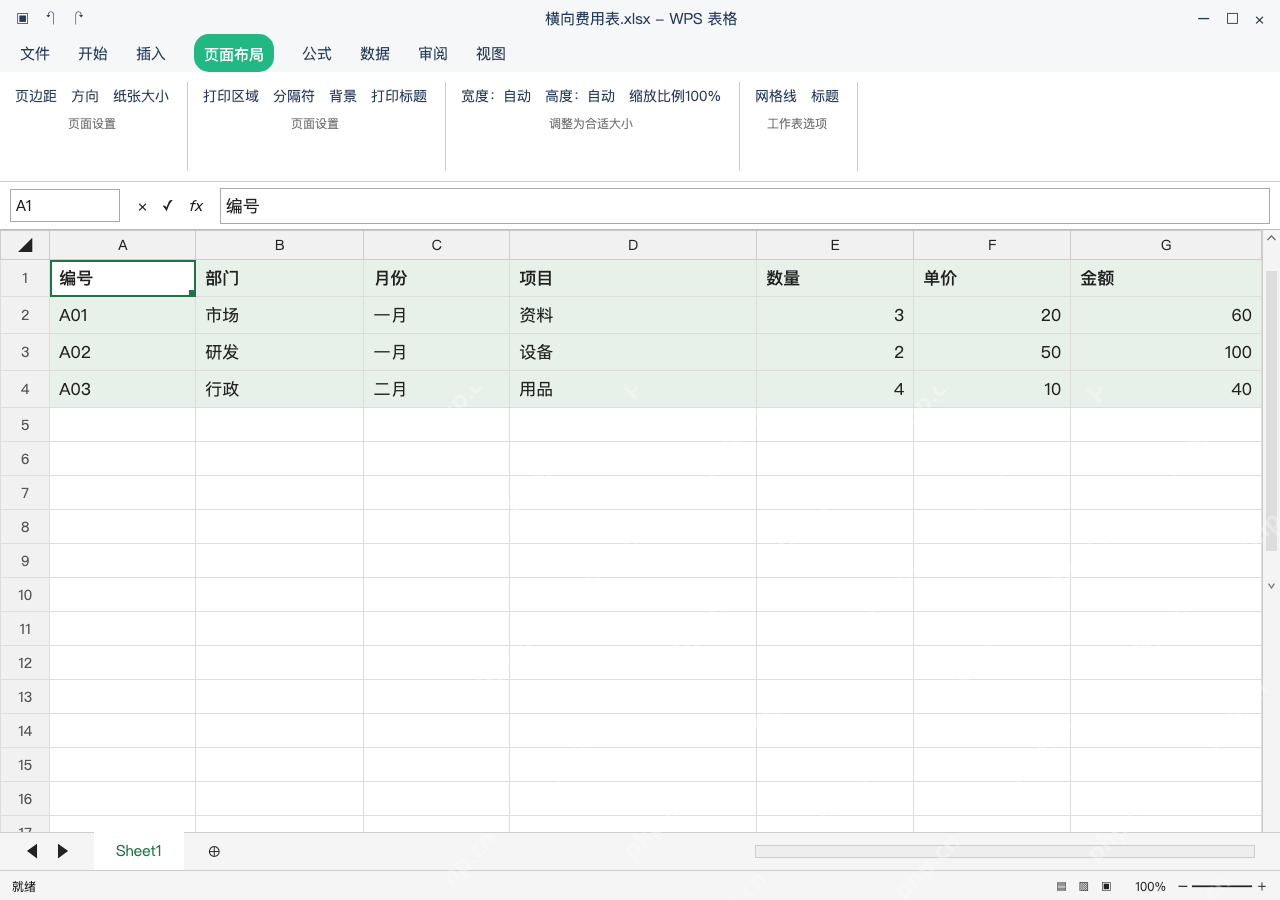Click the zoom slider in status bar

click(x=1222, y=886)
